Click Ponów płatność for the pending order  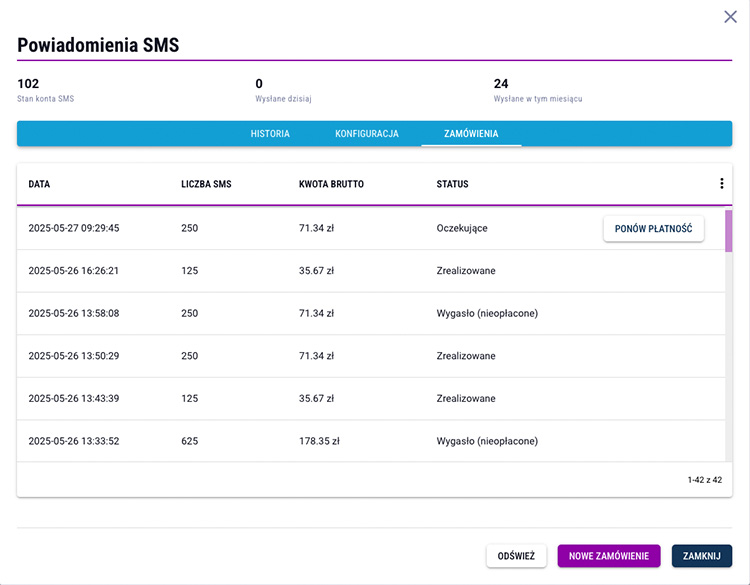click(x=653, y=229)
